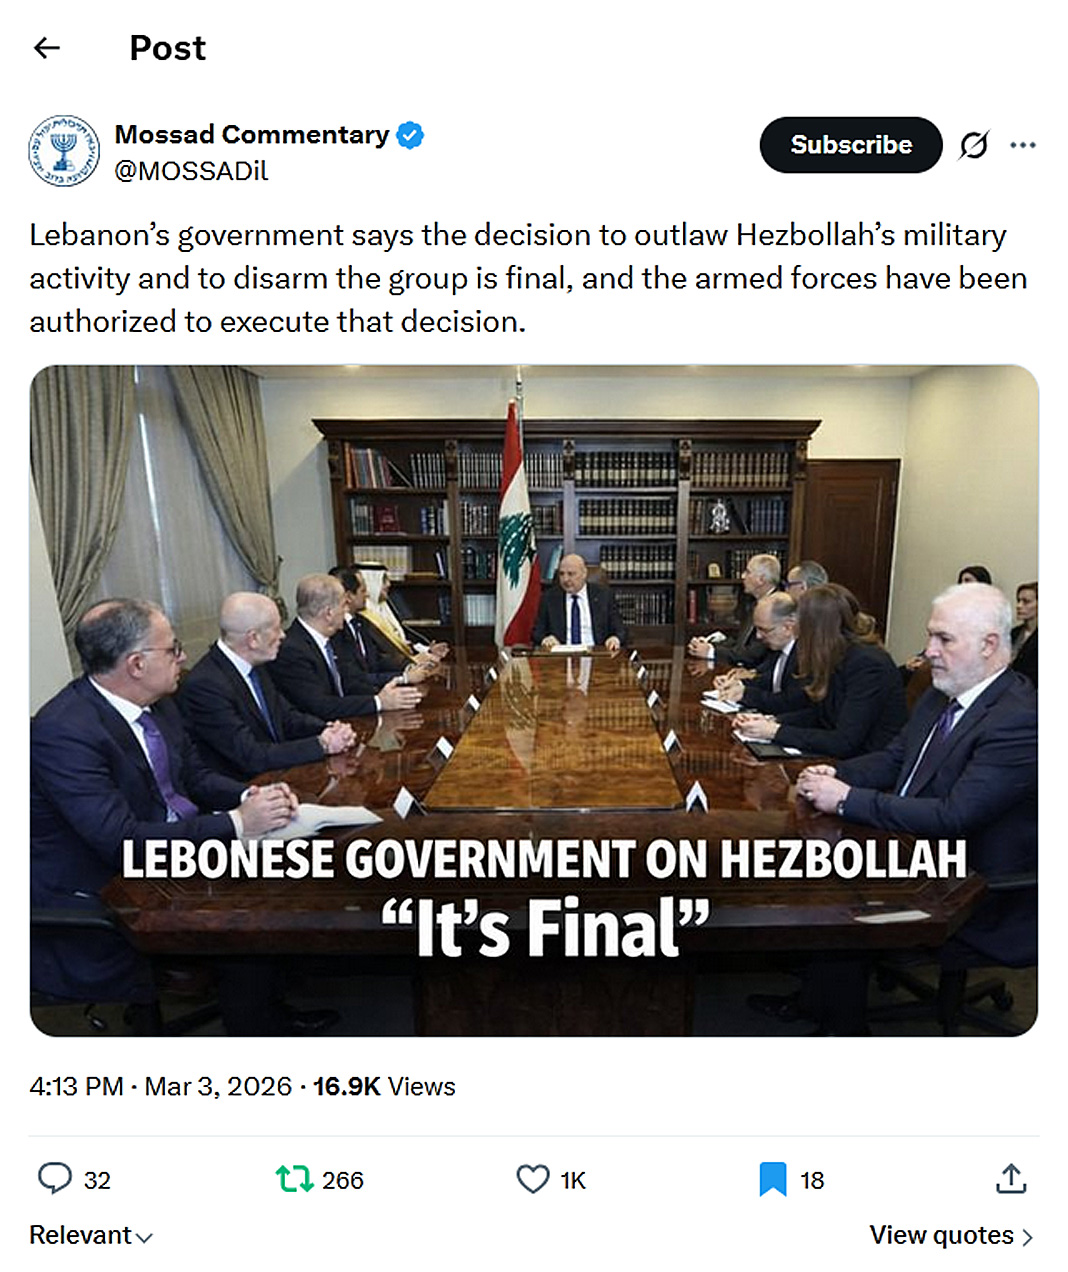Click the post text about Hezbollah

click(528, 278)
